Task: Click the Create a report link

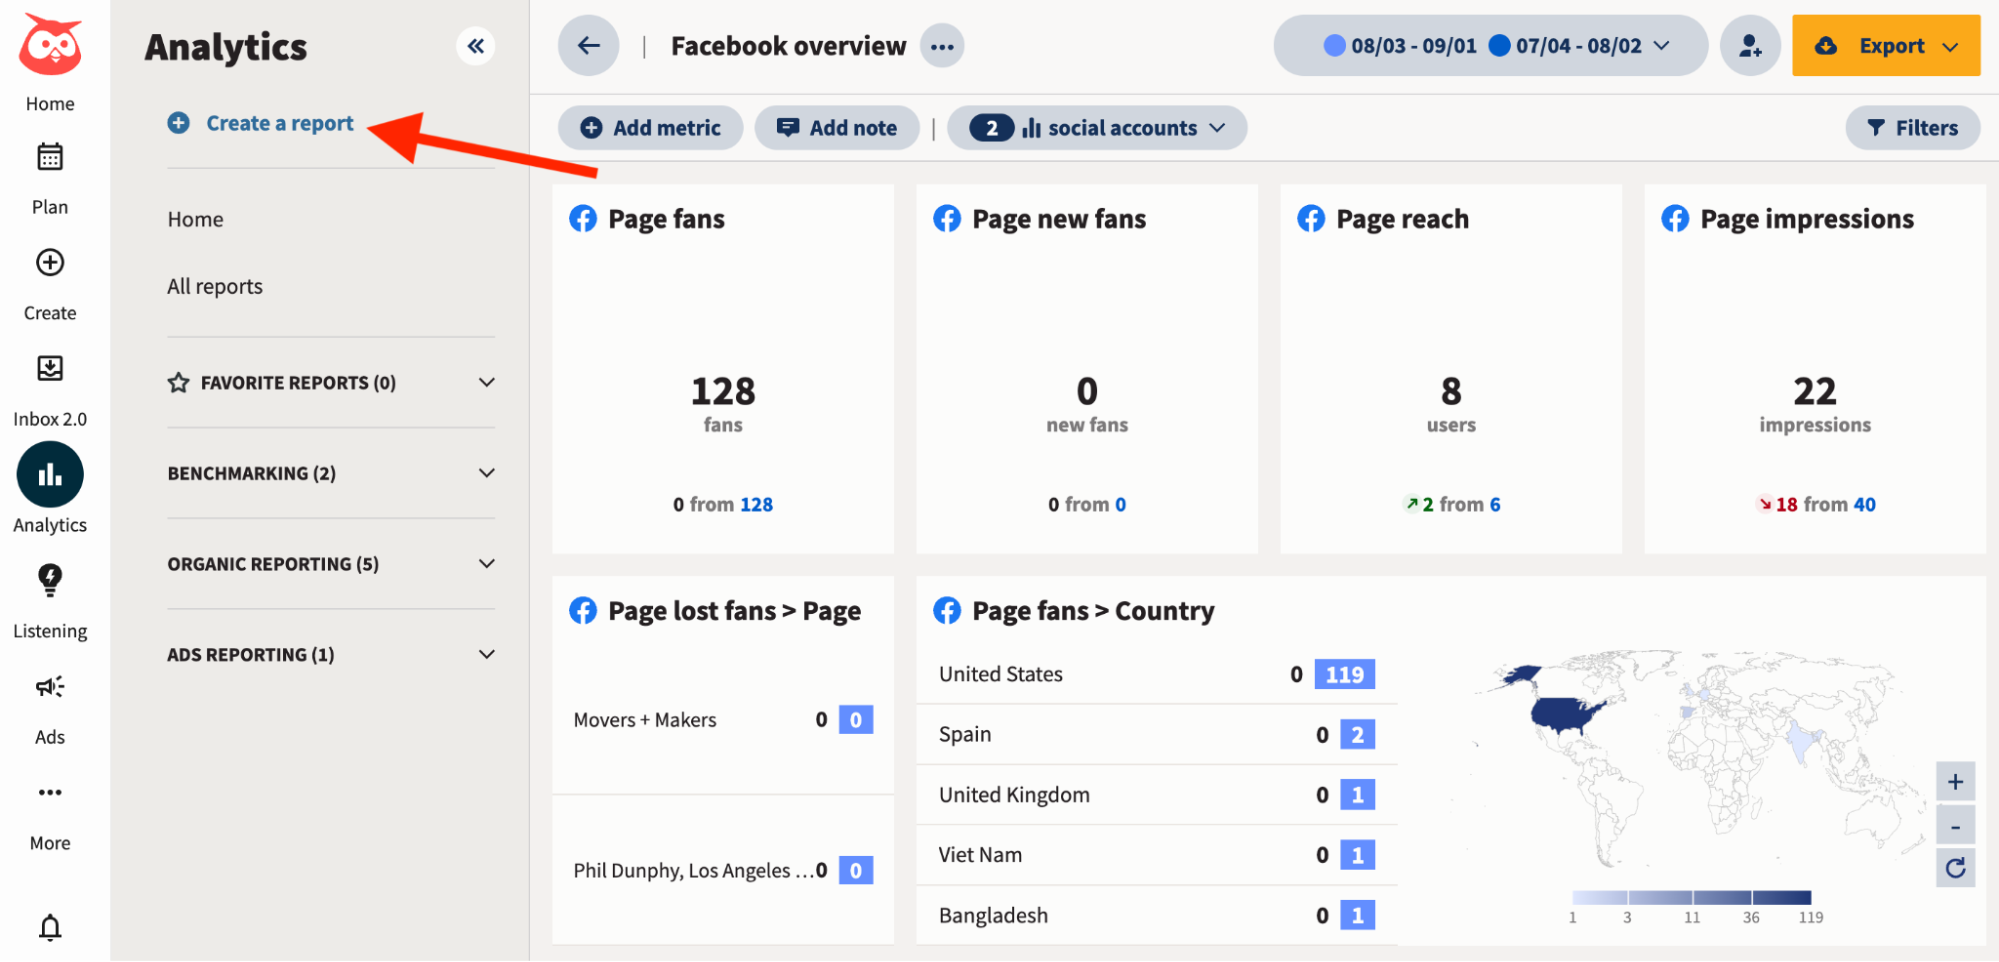Action: click(x=279, y=122)
